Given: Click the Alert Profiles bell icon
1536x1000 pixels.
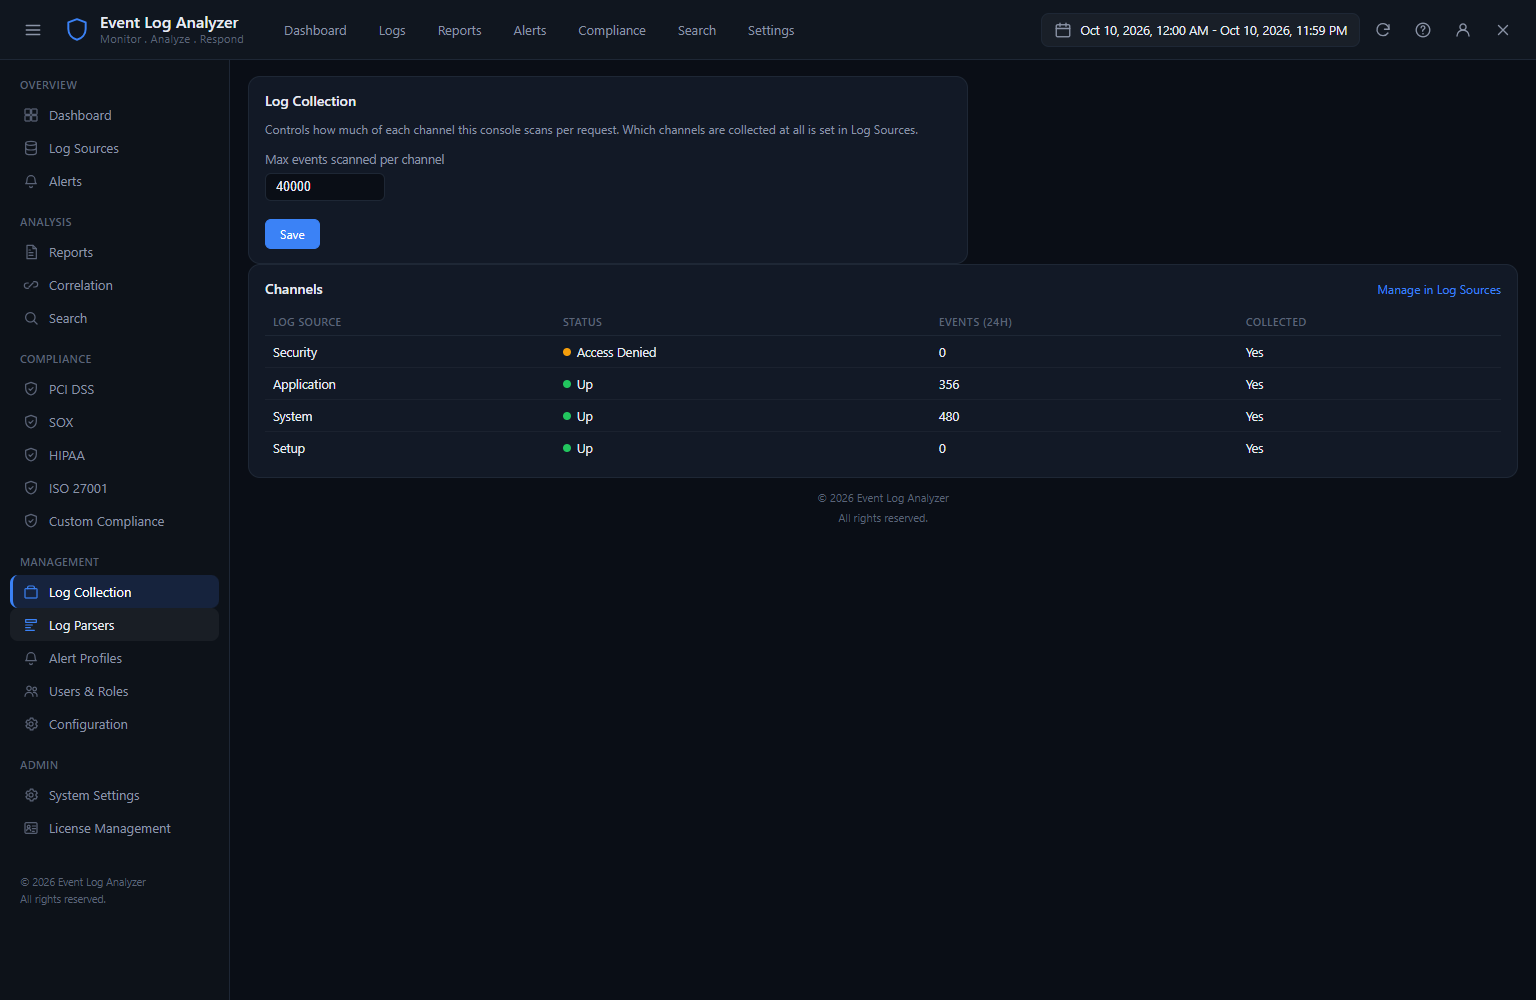Looking at the screenshot, I should pos(31,658).
